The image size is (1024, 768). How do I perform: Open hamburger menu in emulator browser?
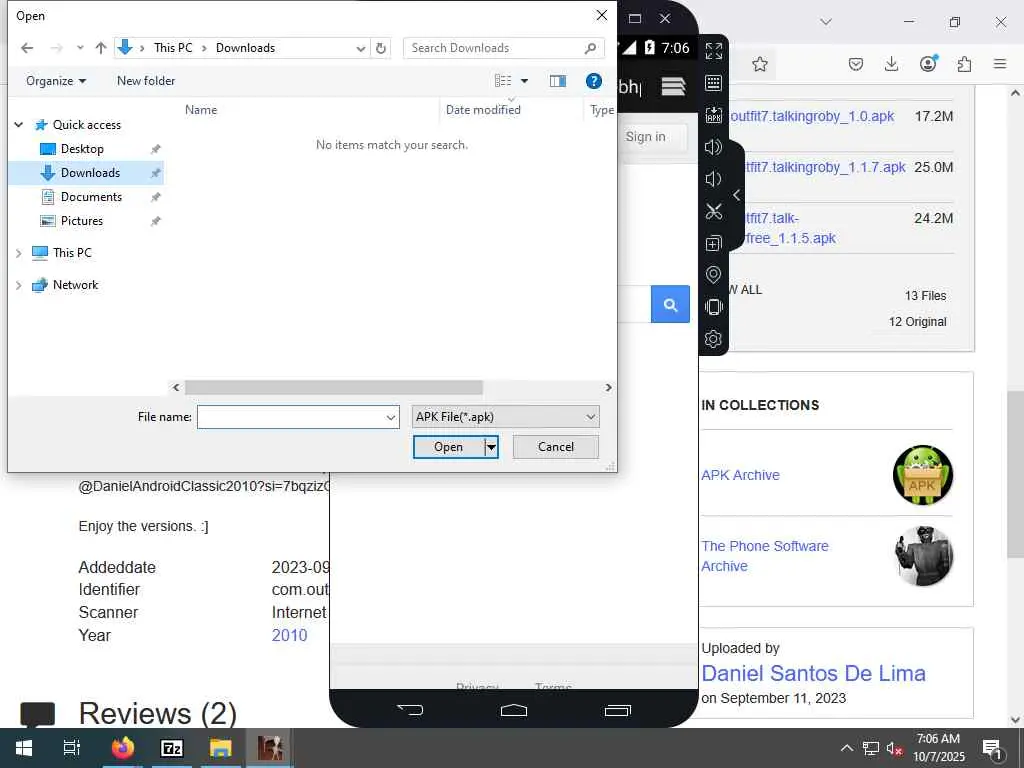(673, 86)
